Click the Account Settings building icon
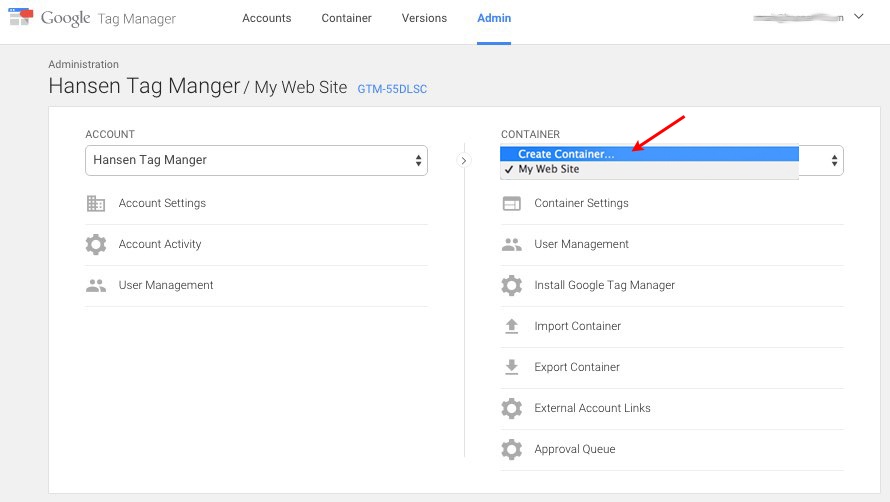Viewport: 890px width, 502px height. click(x=96, y=204)
